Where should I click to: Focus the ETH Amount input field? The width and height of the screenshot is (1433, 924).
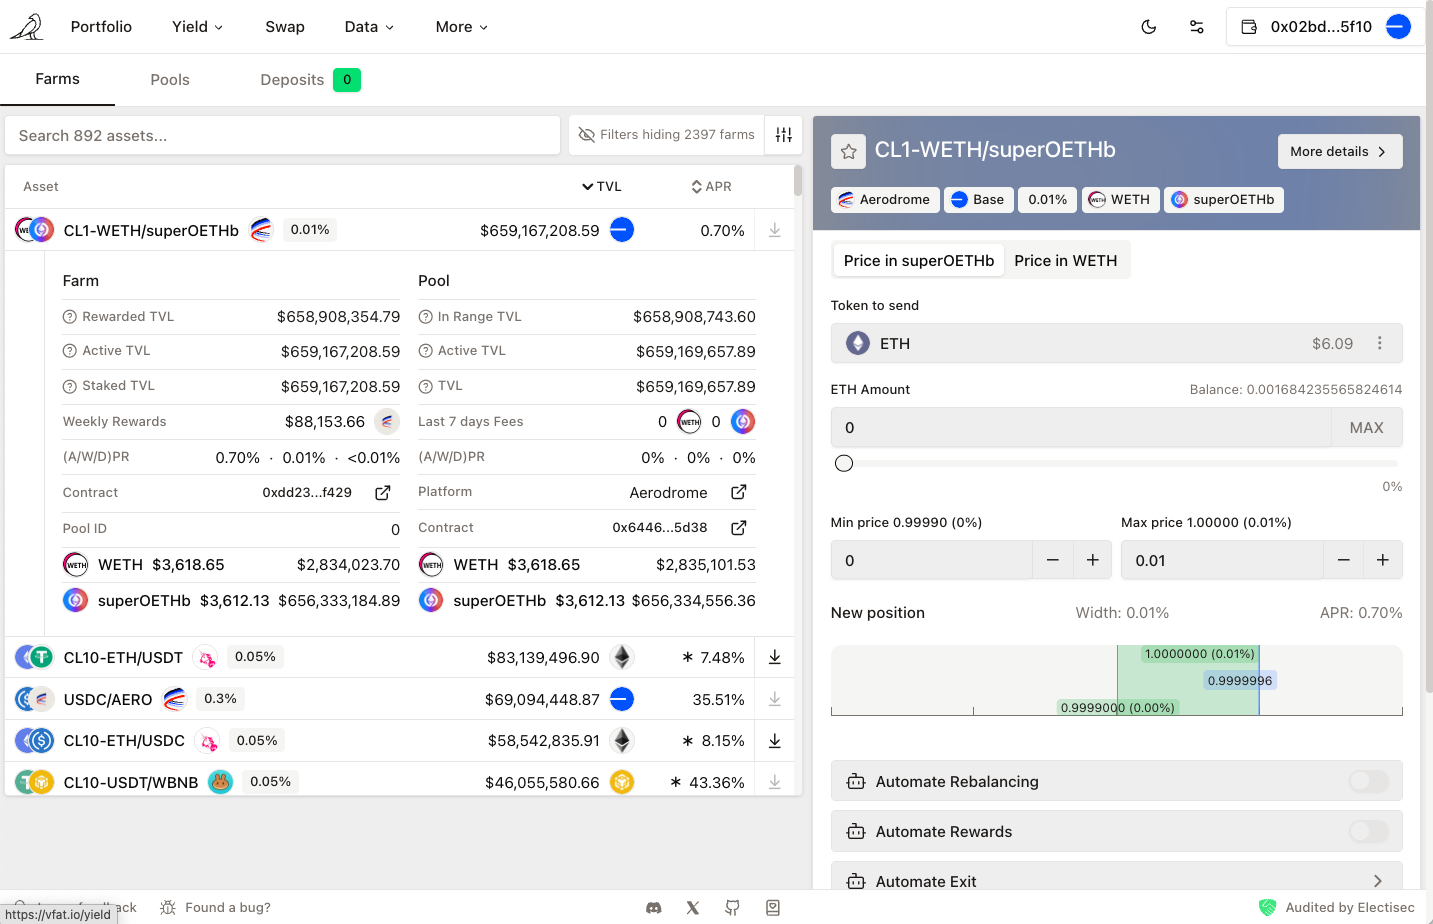(x=1081, y=428)
